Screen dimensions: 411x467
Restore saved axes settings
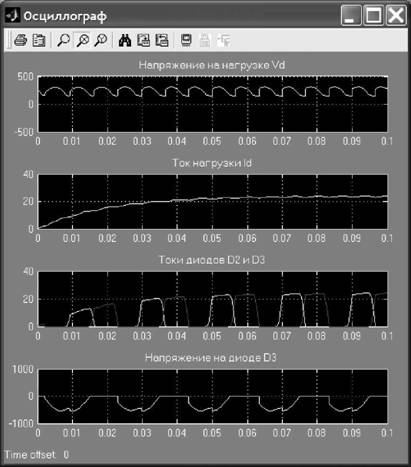pos(162,40)
